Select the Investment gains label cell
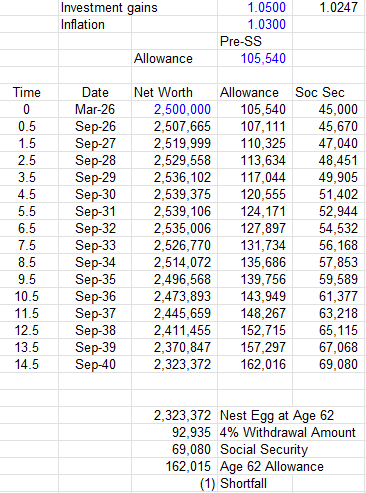Screen dimensions: 366x493 tap(109, 8)
